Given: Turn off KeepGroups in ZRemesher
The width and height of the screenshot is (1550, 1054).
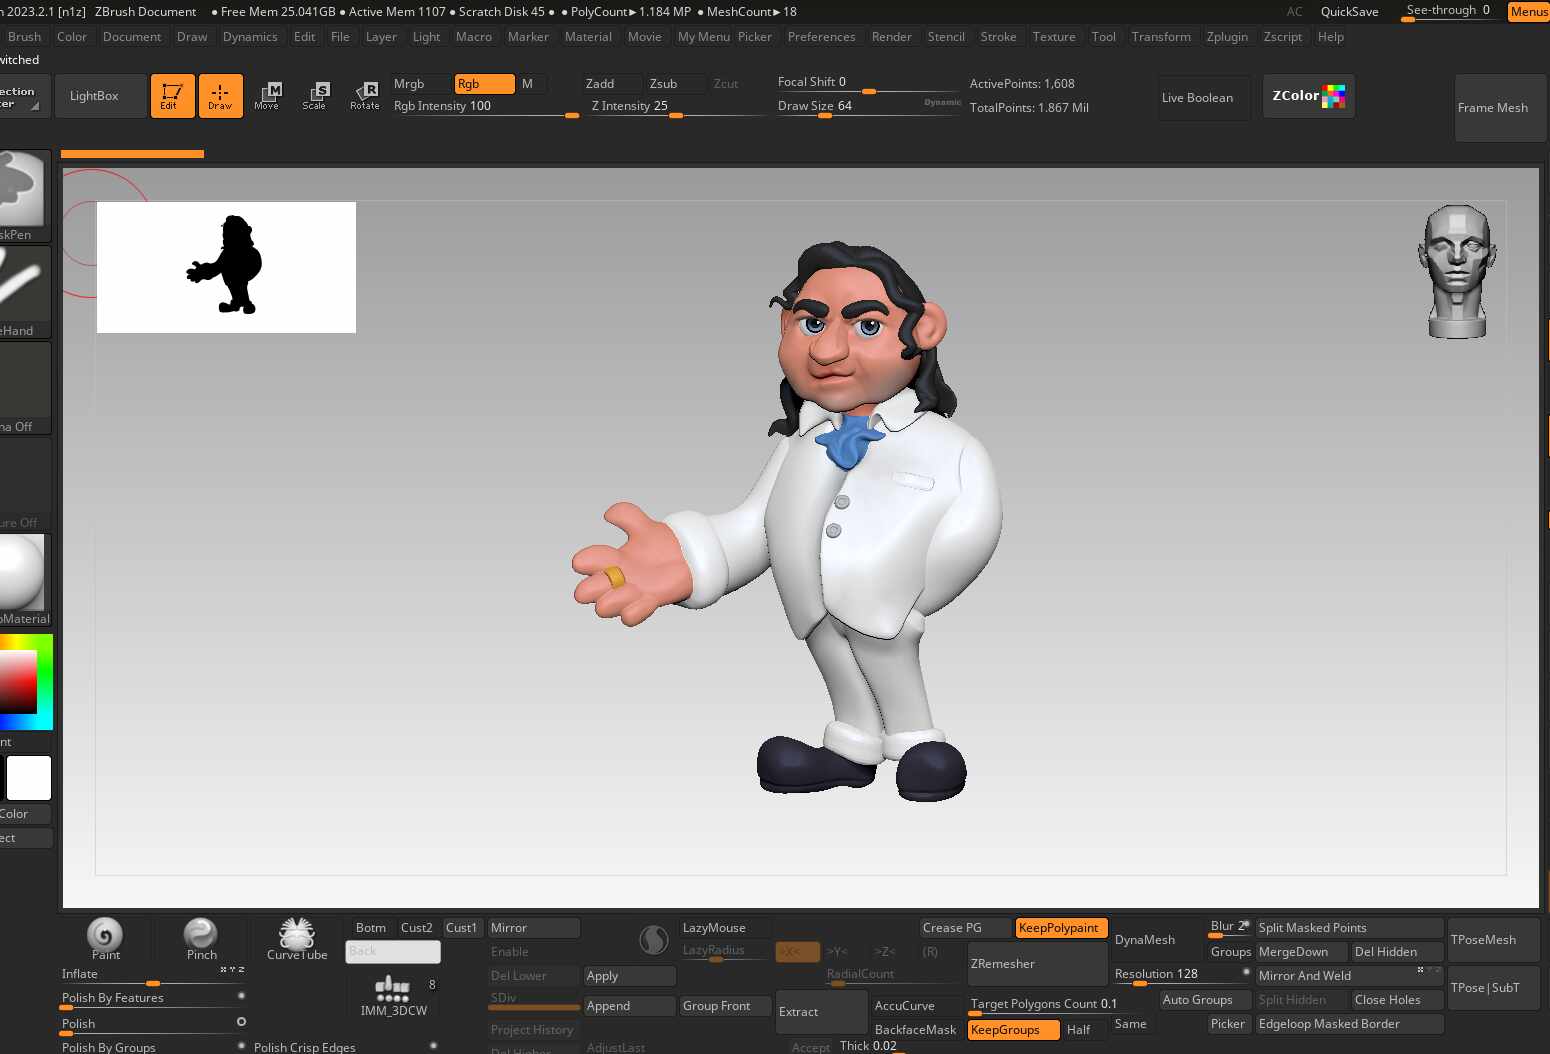Looking at the screenshot, I should [1012, 1030].
